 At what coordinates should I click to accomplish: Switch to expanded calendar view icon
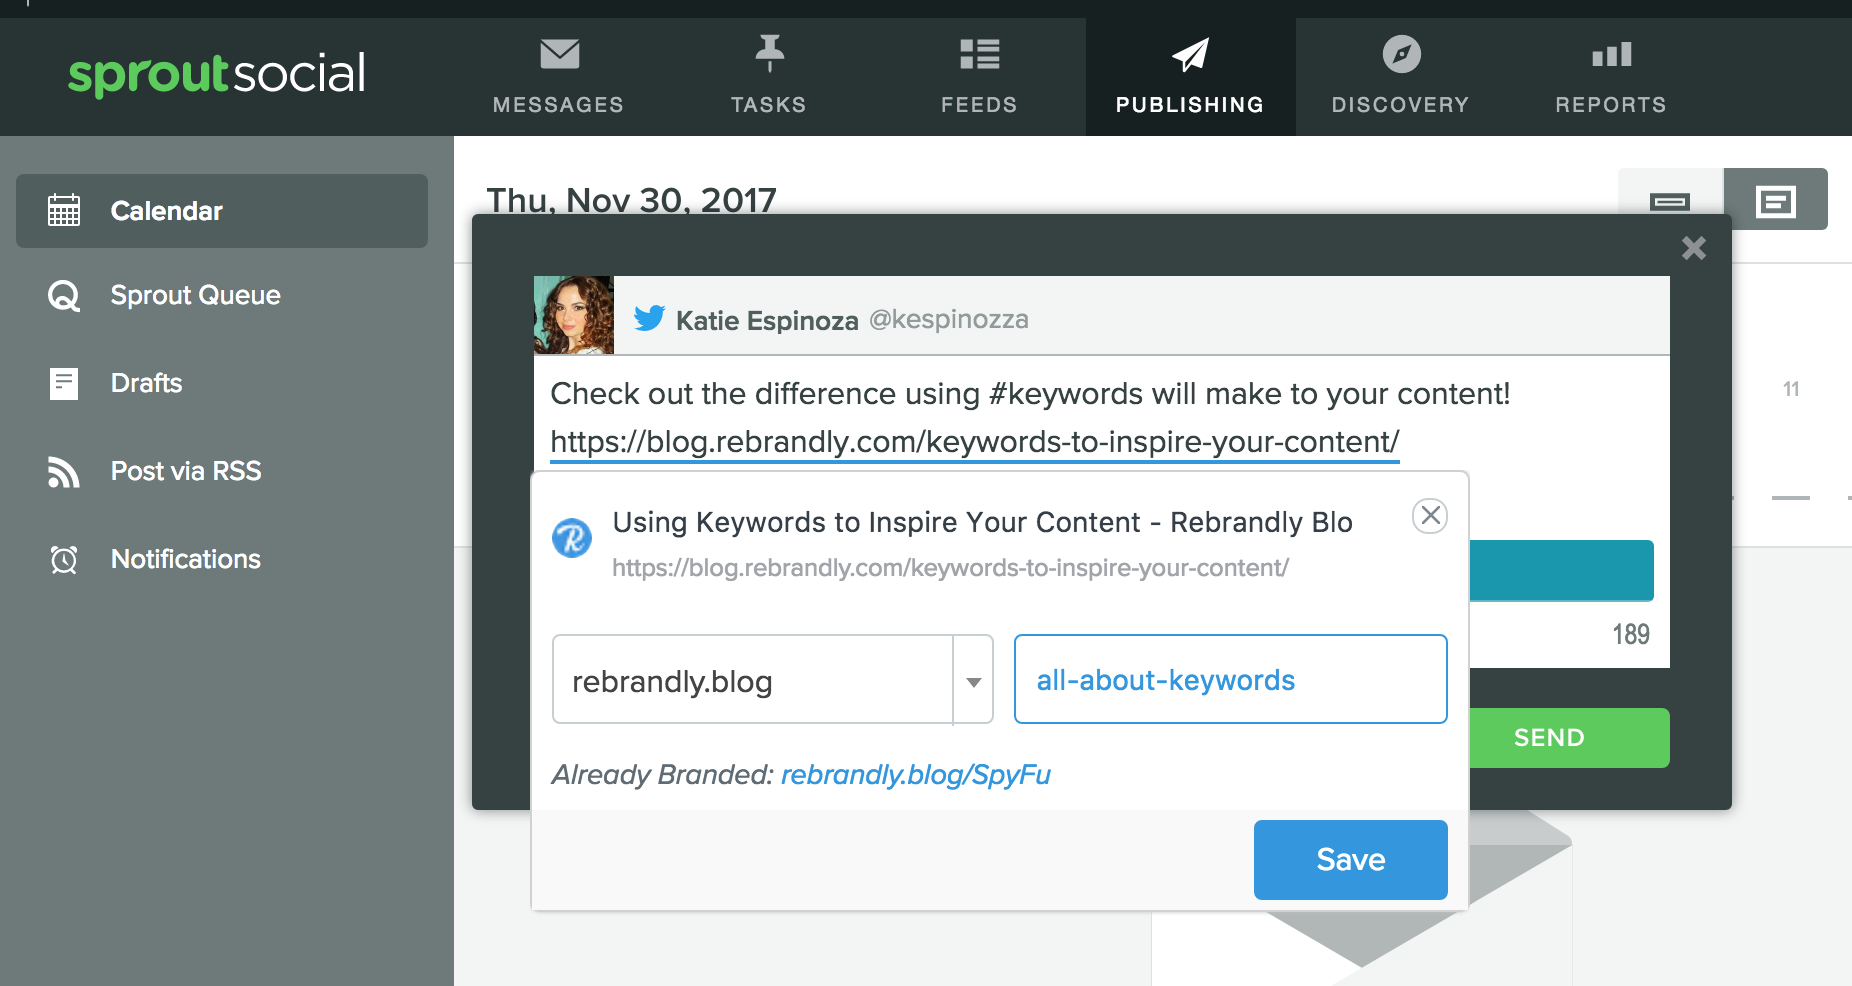tap(1776, 201)
